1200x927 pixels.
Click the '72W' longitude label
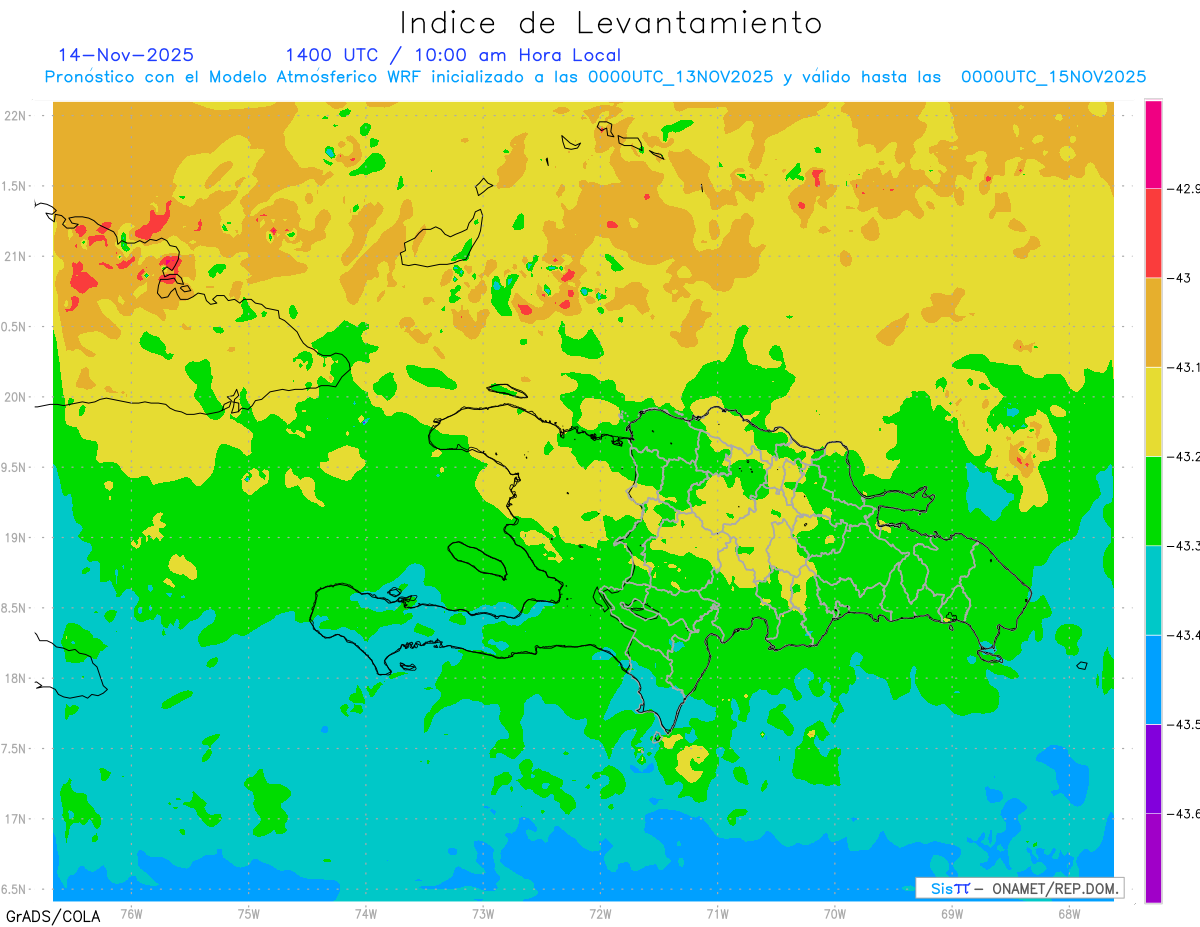pyautogui.click(x=600, y=913)
